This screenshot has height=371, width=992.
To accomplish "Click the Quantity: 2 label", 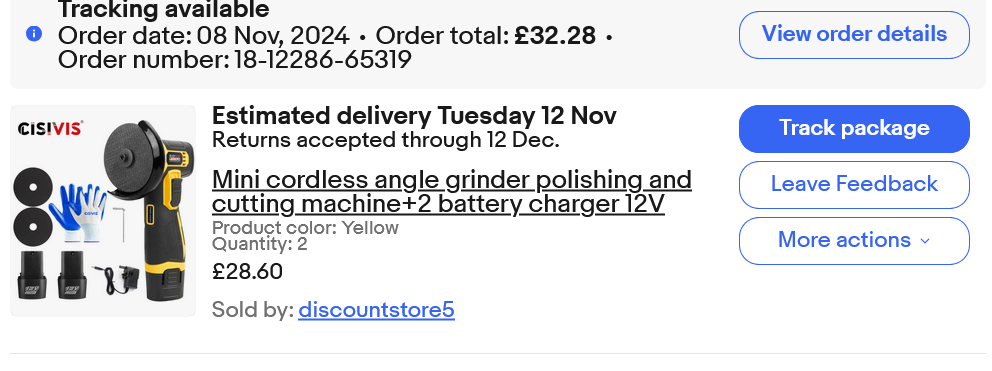I will [259, 244].
